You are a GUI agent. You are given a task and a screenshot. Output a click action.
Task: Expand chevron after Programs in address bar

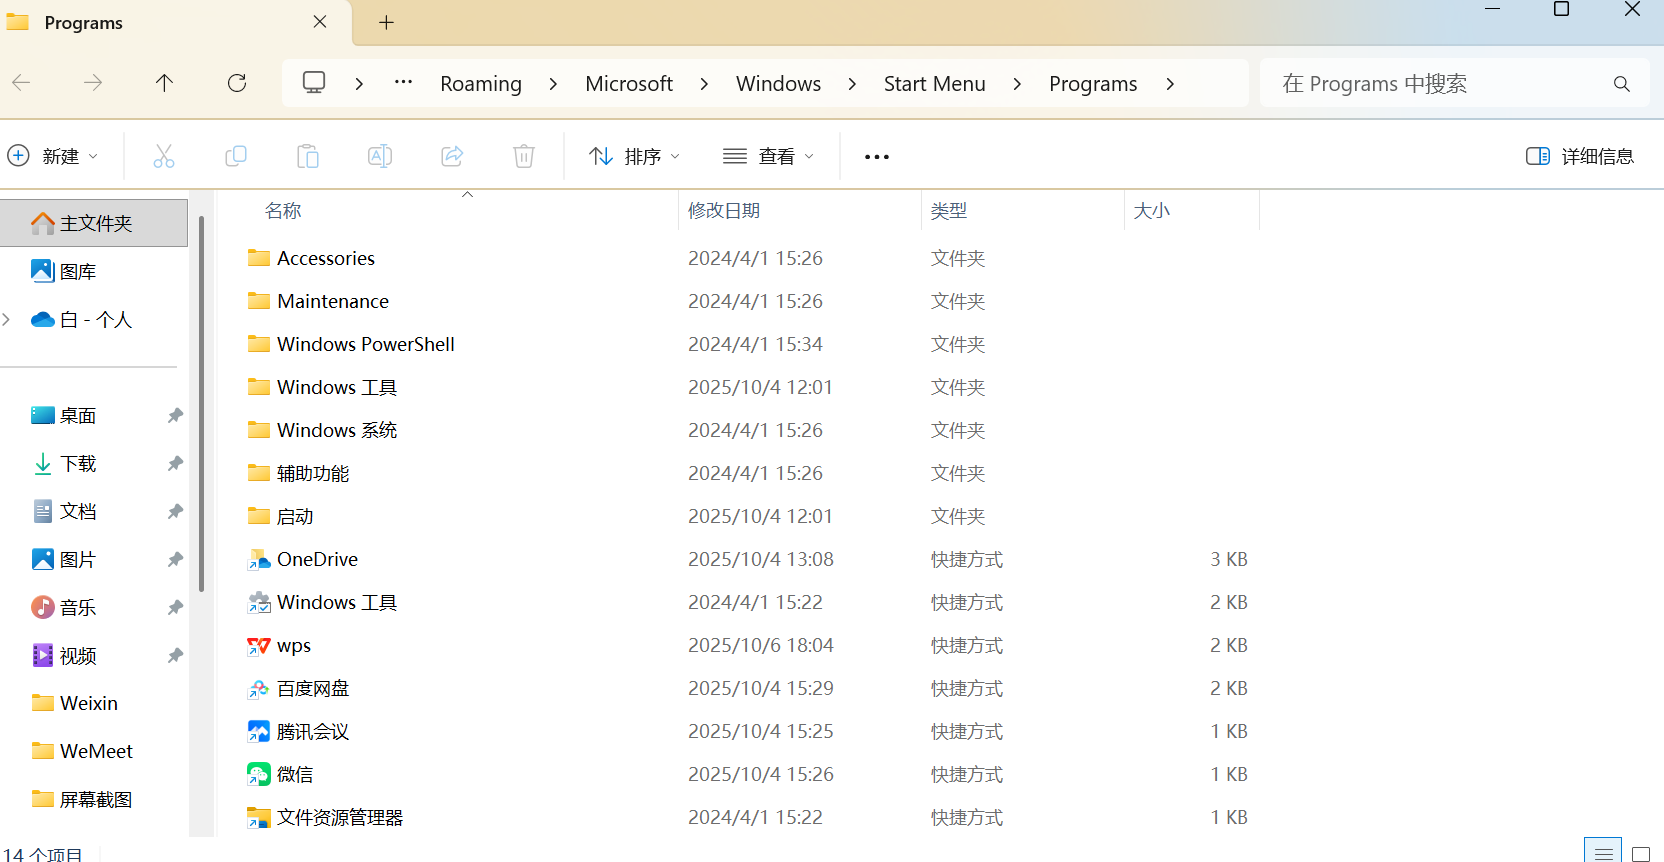coord(1170,84)
